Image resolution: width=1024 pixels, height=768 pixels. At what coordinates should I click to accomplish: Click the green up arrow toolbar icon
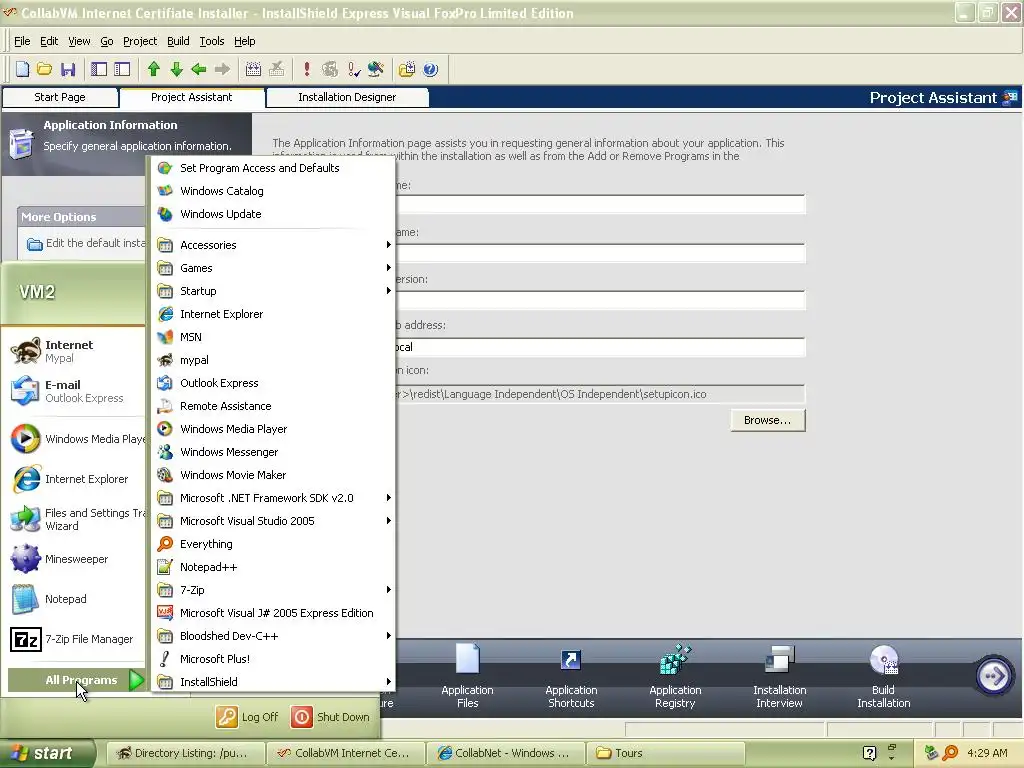154,69
